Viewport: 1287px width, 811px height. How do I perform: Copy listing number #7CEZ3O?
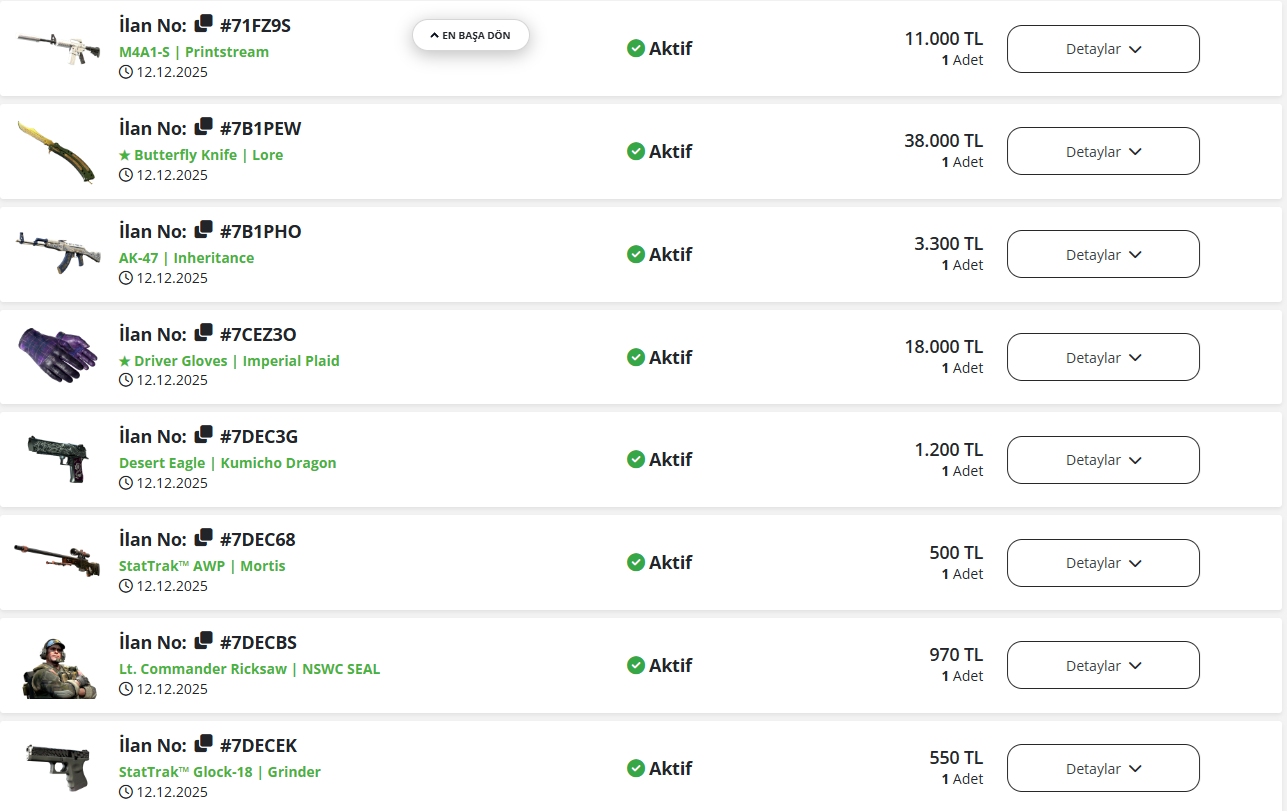pyautogui.click(x=204, y=333)
